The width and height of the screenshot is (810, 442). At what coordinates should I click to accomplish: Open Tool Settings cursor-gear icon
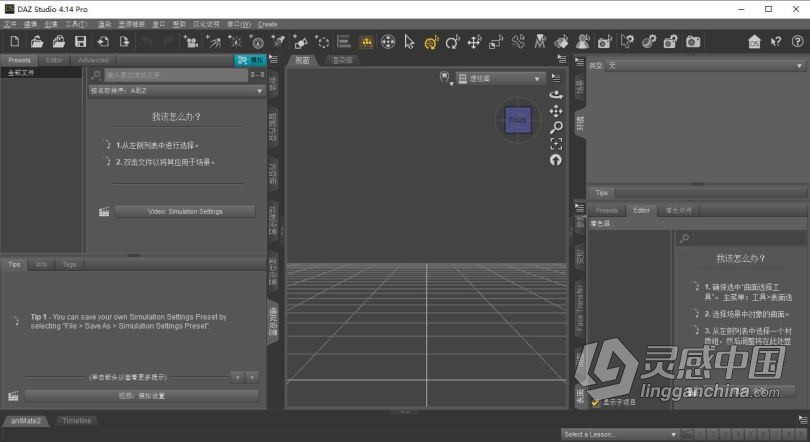click(x=627, y=41)
